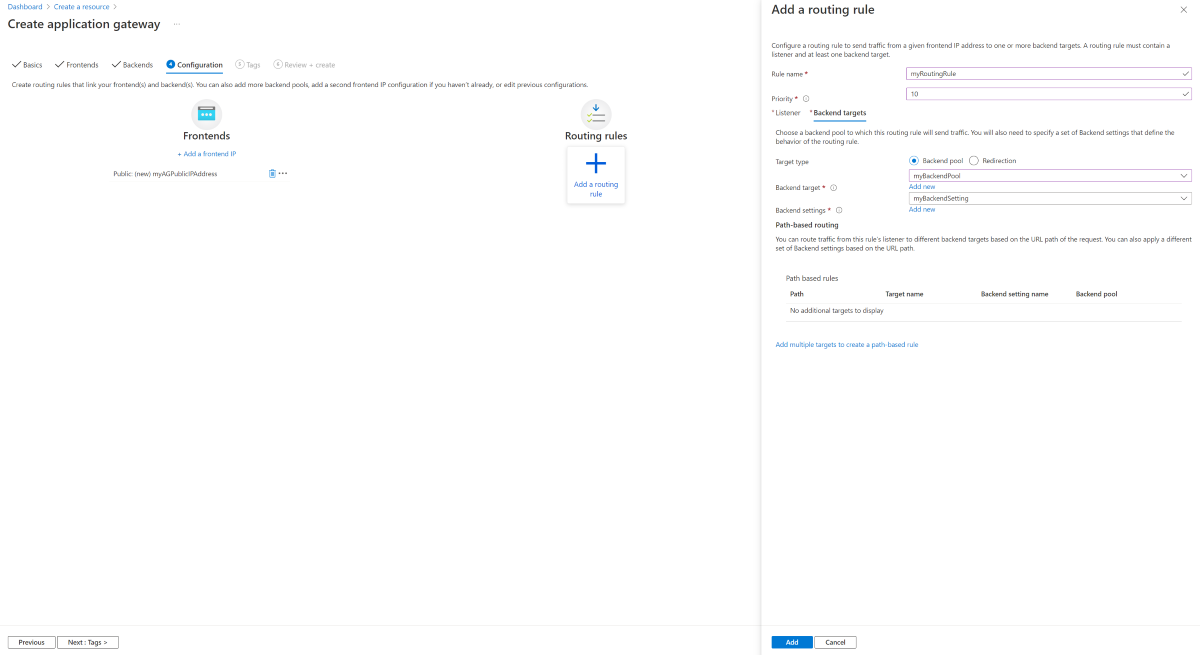The width and height of the screenshot is (1200, 655).
Task: Click the Previous button
Action: [31, 642]
